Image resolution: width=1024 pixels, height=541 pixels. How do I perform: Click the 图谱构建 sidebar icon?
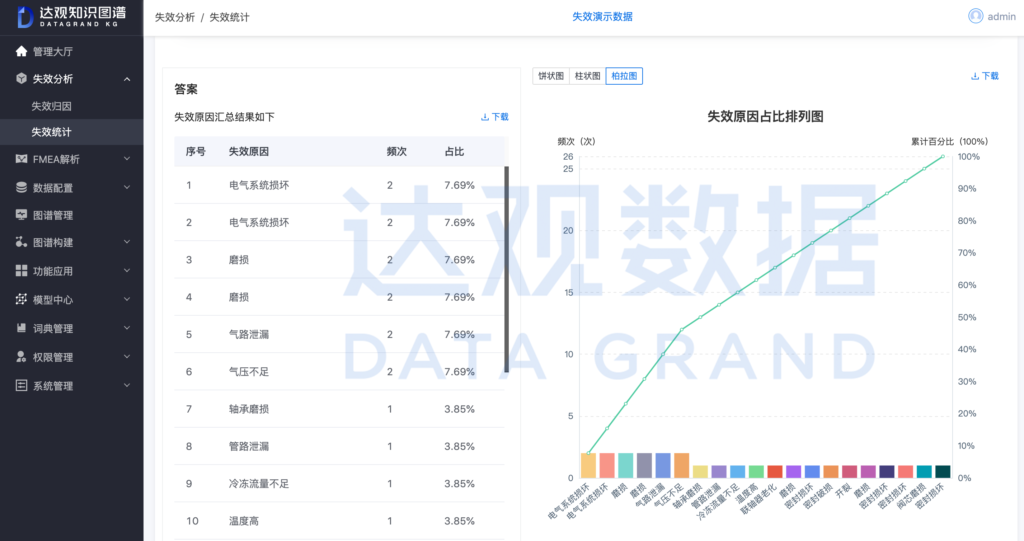pos(22,242)
